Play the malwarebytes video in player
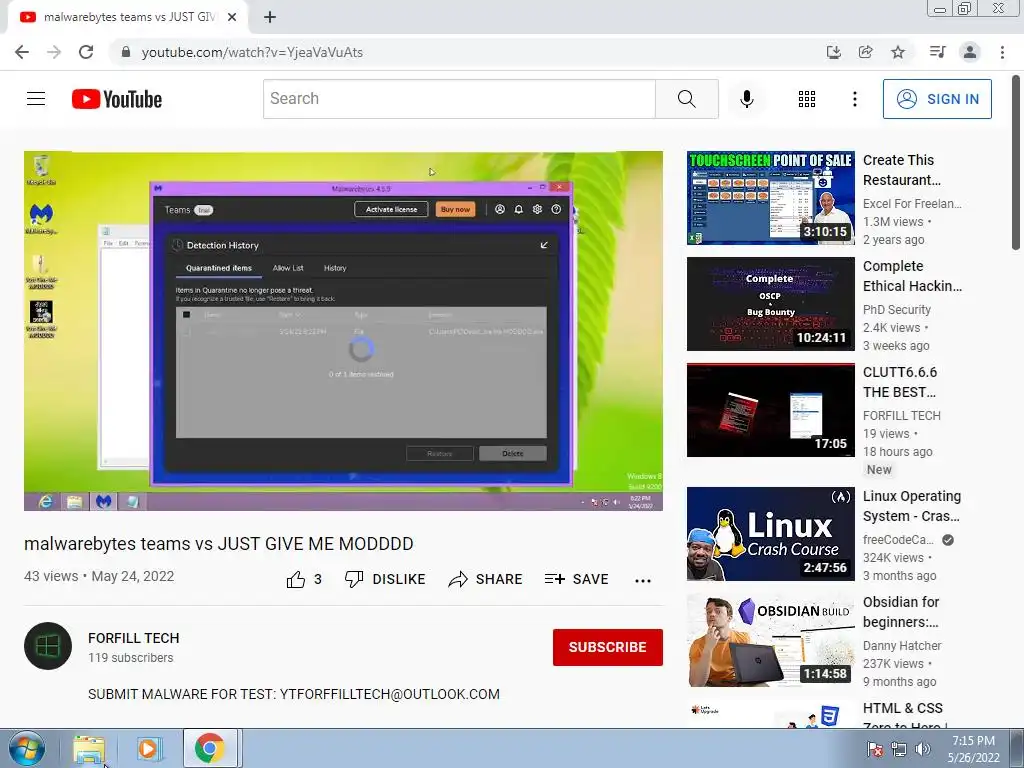Viewport: 1024px width, 768px height. click(x=343, y=331)
